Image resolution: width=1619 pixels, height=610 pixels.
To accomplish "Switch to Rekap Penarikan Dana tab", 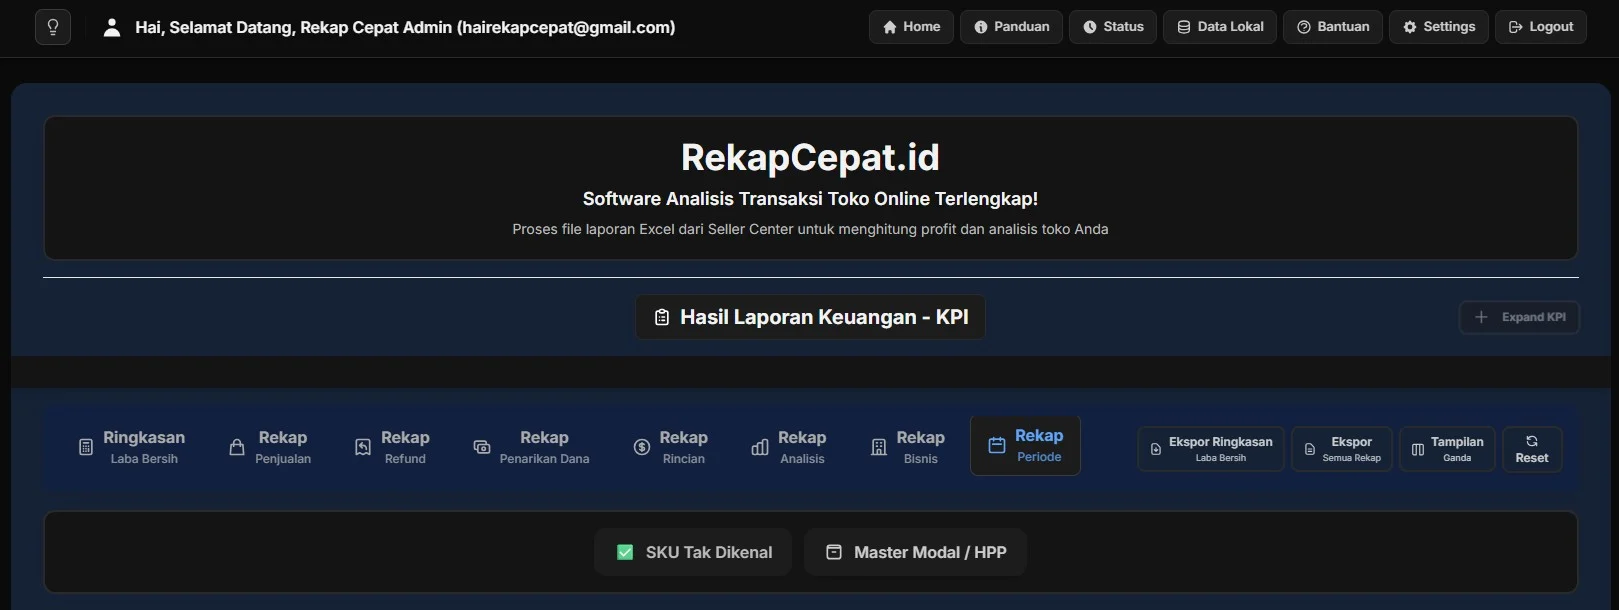I will coord(531,447).
